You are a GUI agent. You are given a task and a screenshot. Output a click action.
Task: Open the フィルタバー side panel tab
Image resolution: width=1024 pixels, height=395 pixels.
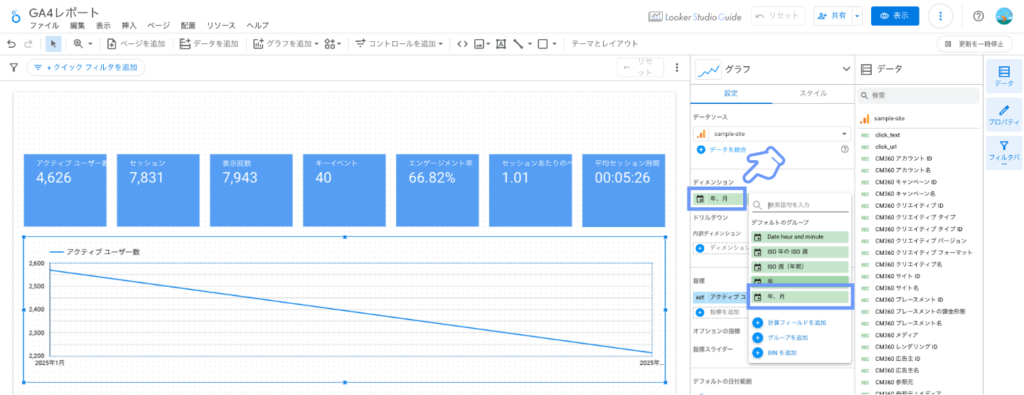click(x=1004, y=153)
